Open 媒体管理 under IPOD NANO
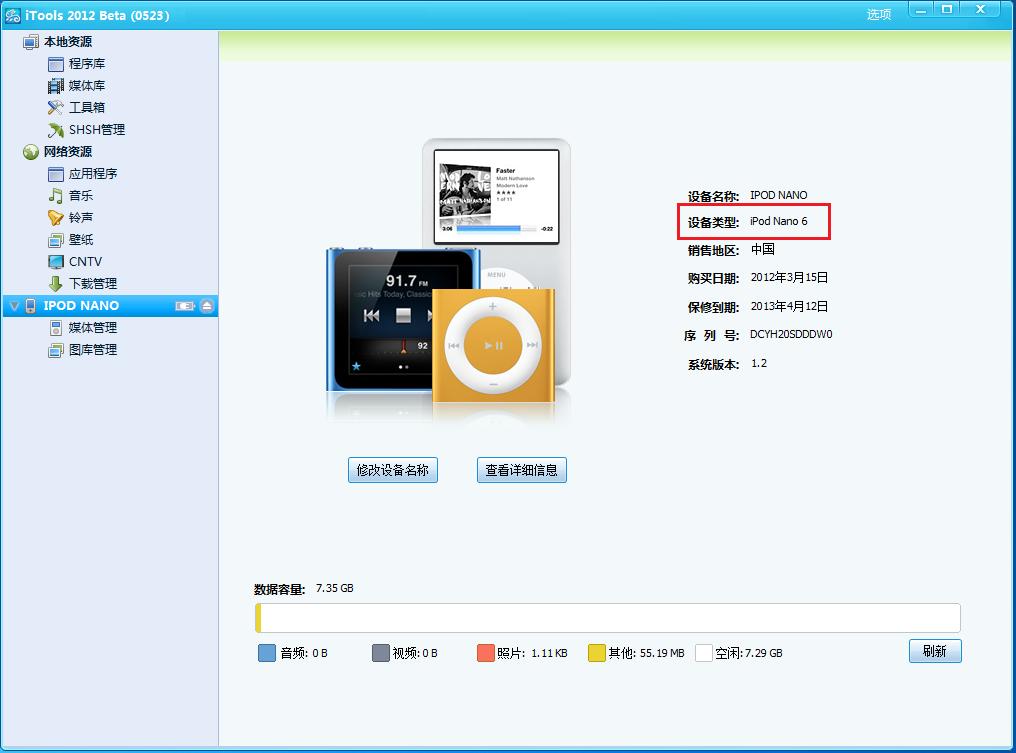This screenshot has height=753, width=1016. click(x=93, y=328)
